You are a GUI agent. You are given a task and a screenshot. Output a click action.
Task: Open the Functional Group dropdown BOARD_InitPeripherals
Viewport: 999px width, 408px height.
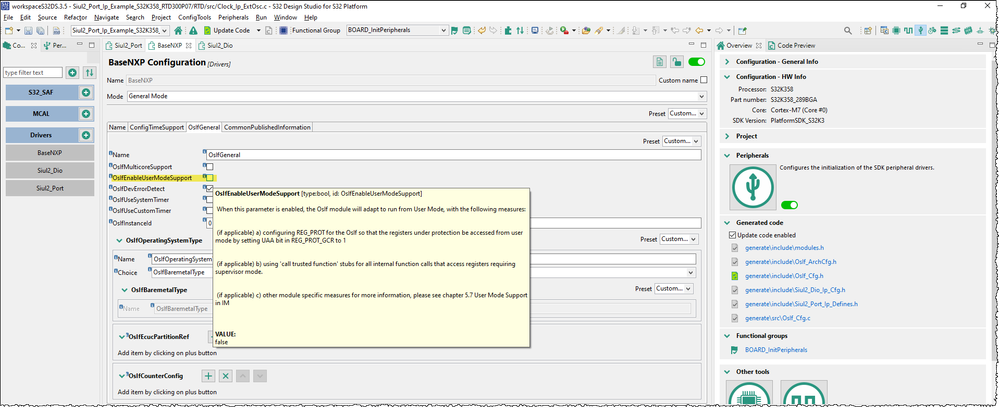click(x=398, y=30)
